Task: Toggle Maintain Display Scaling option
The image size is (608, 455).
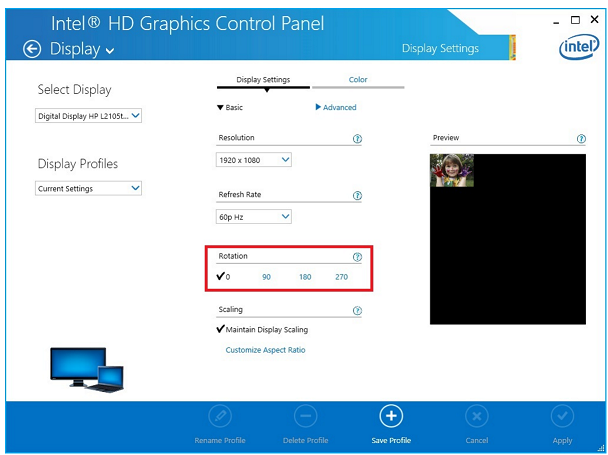Action: pyautogui.click(x=262, y=329)
